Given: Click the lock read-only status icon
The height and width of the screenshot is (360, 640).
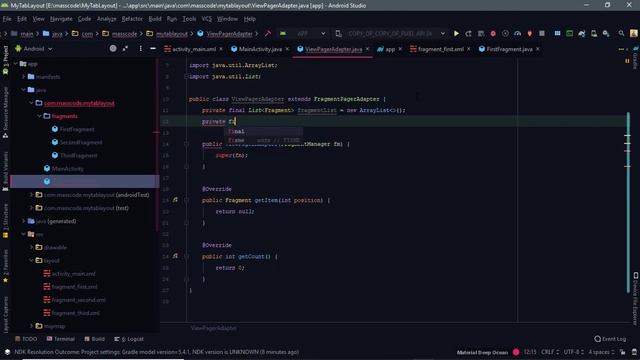Looking at the screenshot, I should 622,352.
